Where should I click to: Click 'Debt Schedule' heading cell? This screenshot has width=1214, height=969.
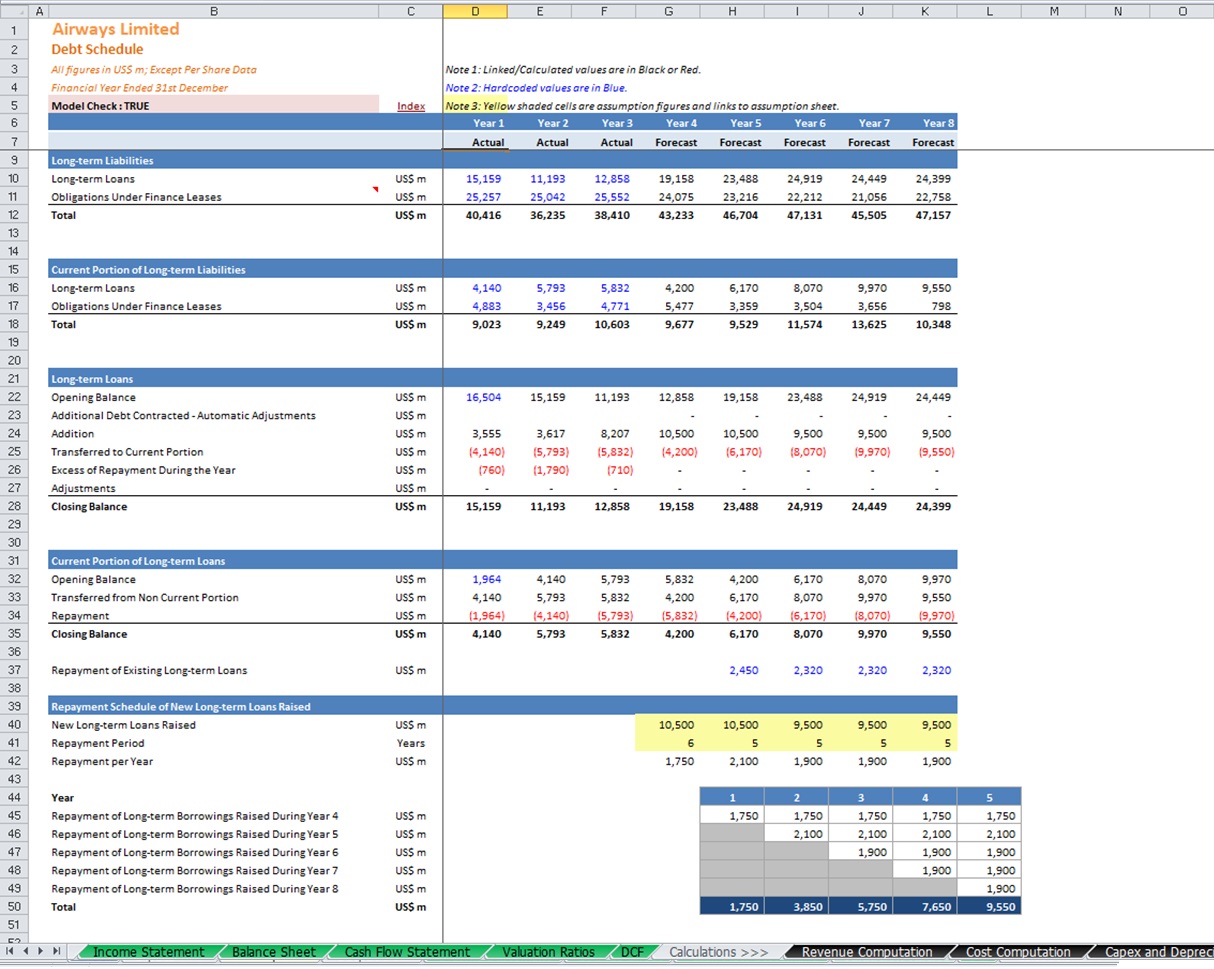click(x=97, y=49)
